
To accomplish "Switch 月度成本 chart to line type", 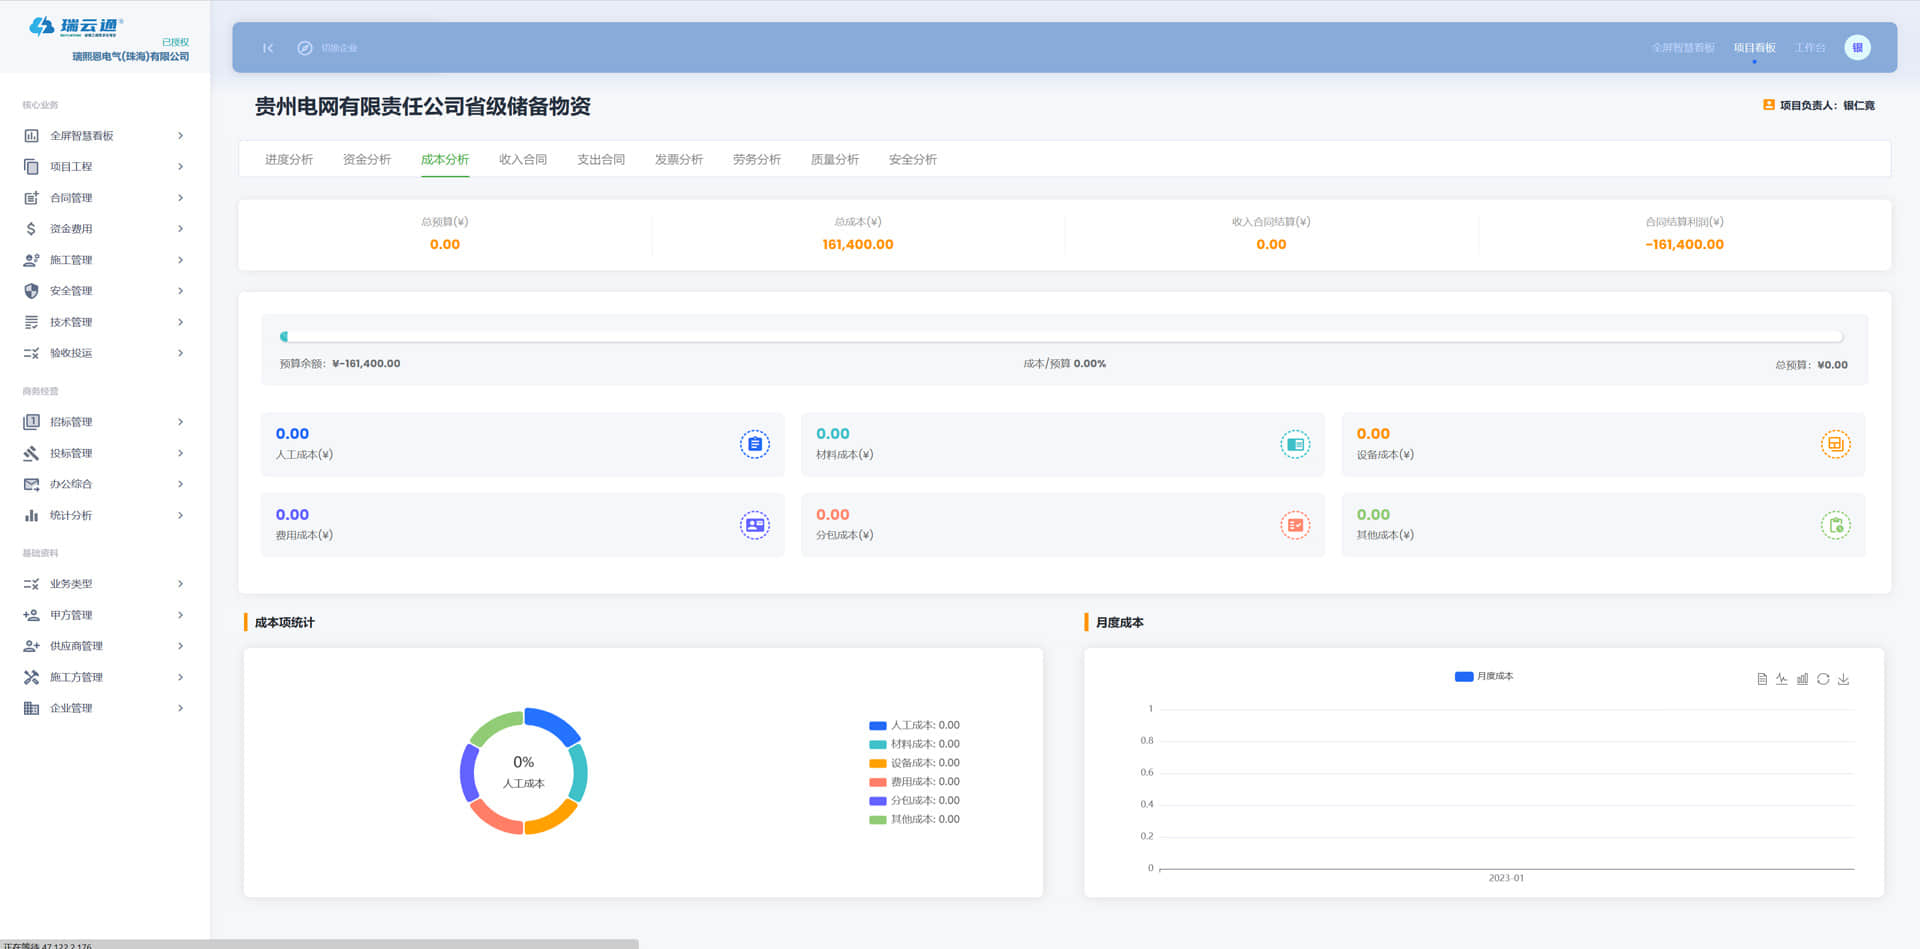I will coord(1782,679).
